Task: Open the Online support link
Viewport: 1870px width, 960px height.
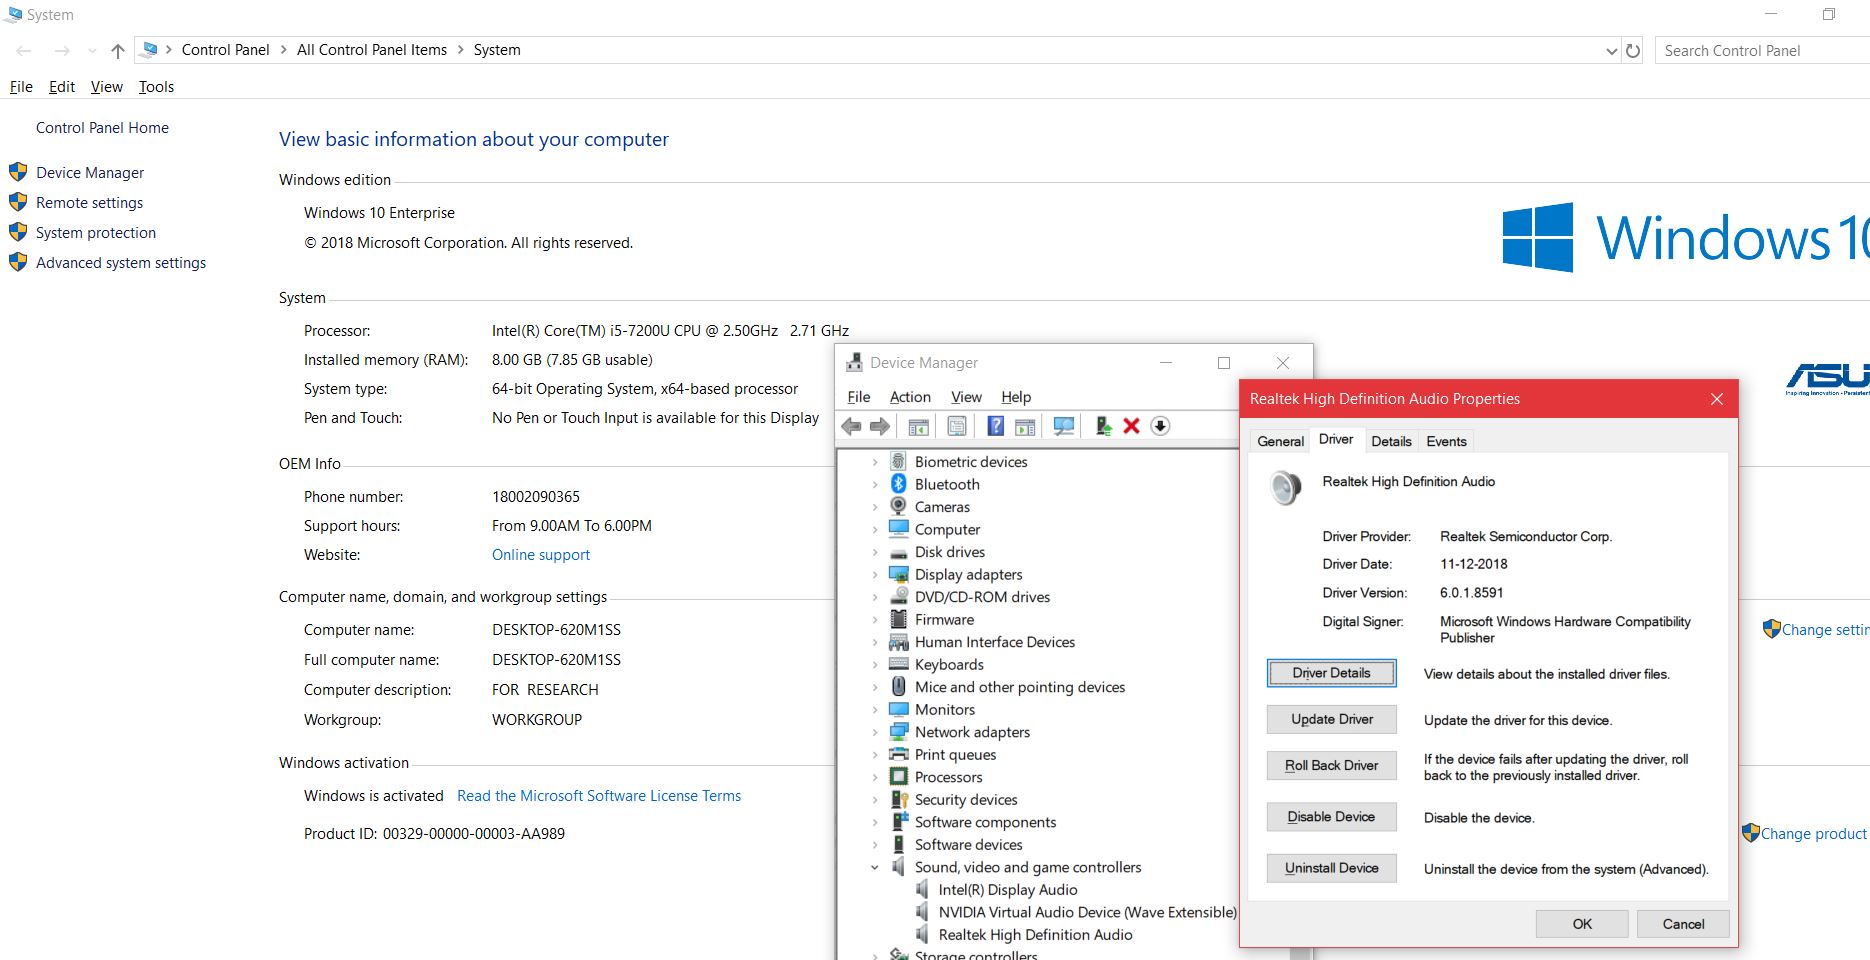Action: [541, 555]
